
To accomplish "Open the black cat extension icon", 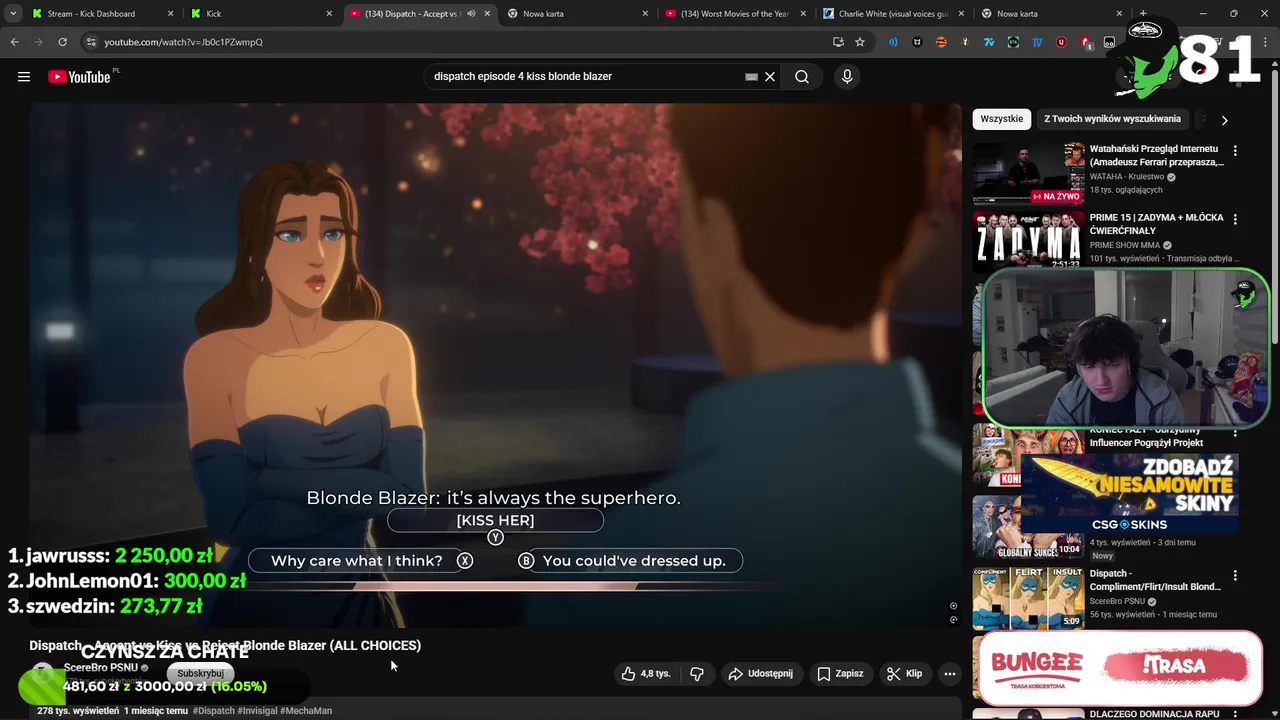I will click(x=917, y=42).
